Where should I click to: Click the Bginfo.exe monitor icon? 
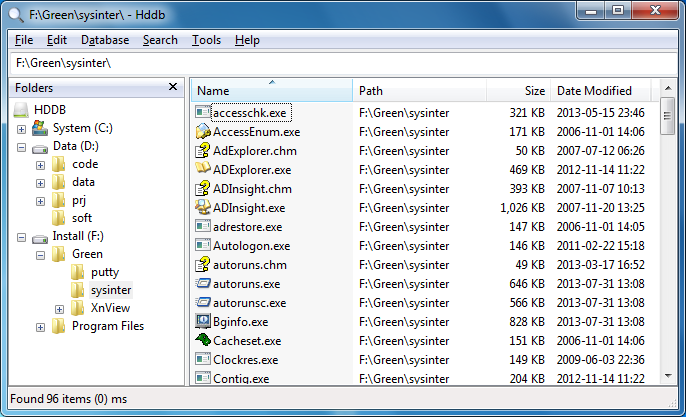[x=203, y=321]
